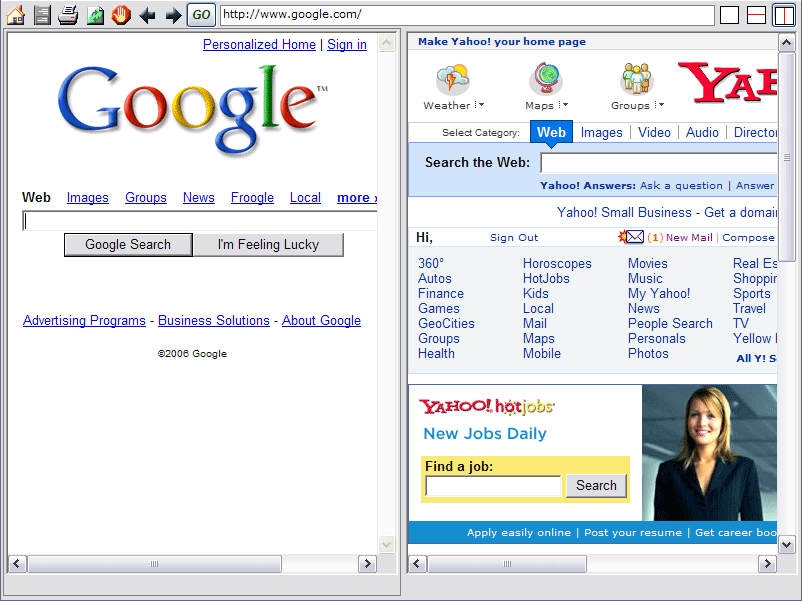Open the New Mail link
The image size is (802, 601).
[x=689, y=237]
